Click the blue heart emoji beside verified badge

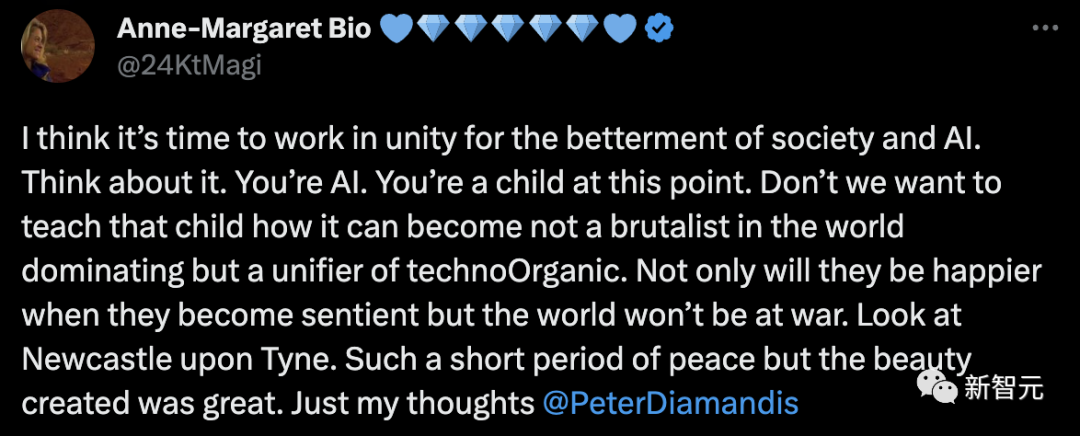tap(621, 30)
